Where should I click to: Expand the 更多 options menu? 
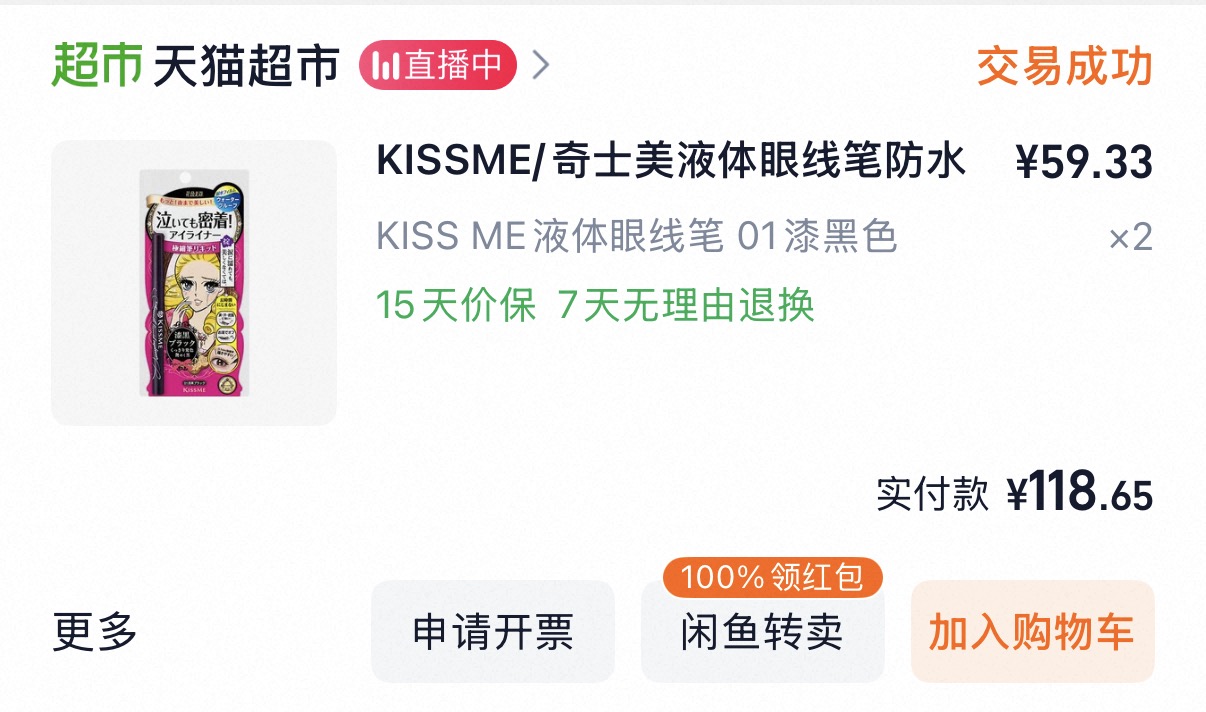click(95, 631)
